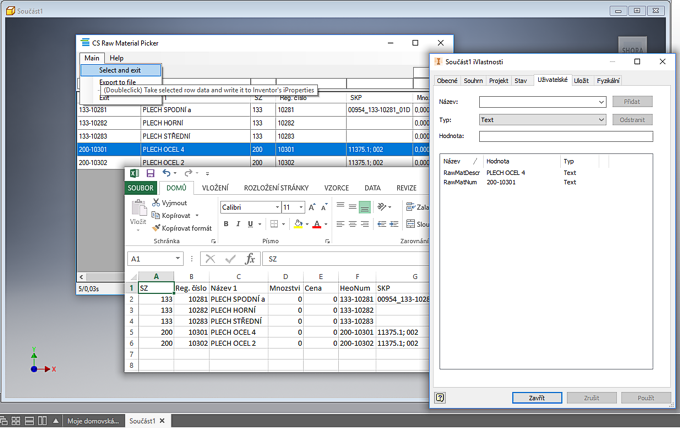The height and width of the screenshot is (428, 680).
Task: Toggle bold formatting in Excel ribbon
Action: click(226, 224)
